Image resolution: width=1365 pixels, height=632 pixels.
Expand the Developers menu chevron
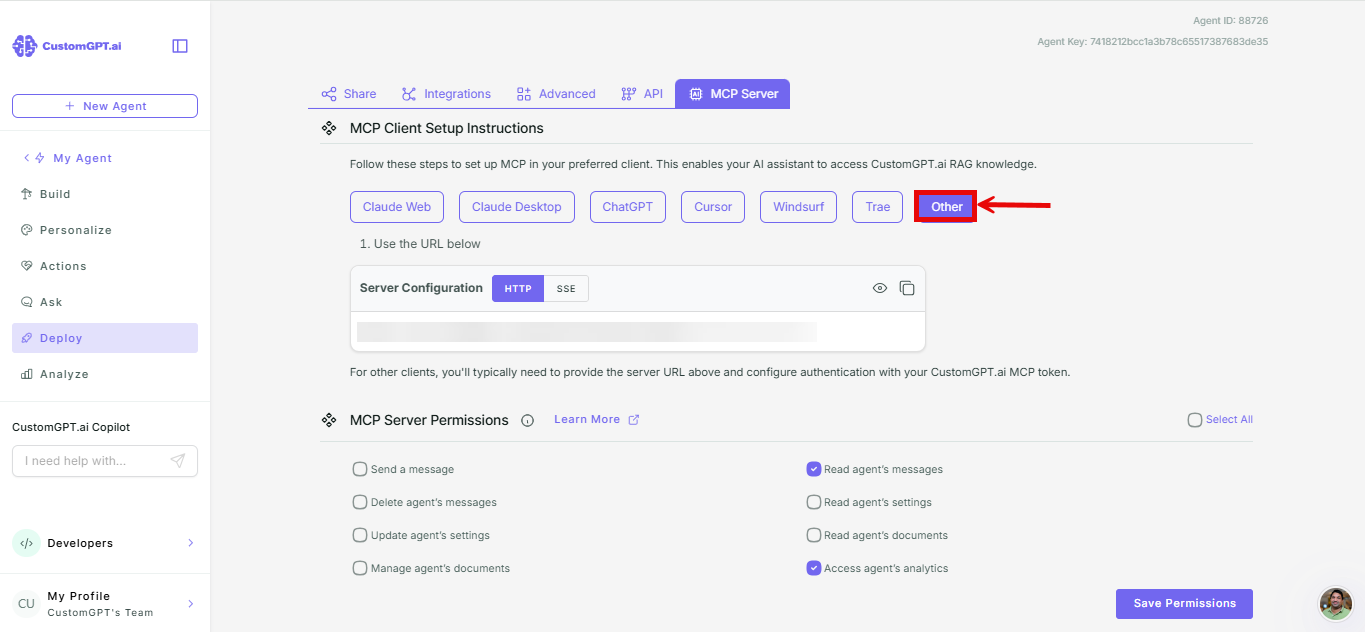click(190, 543)
